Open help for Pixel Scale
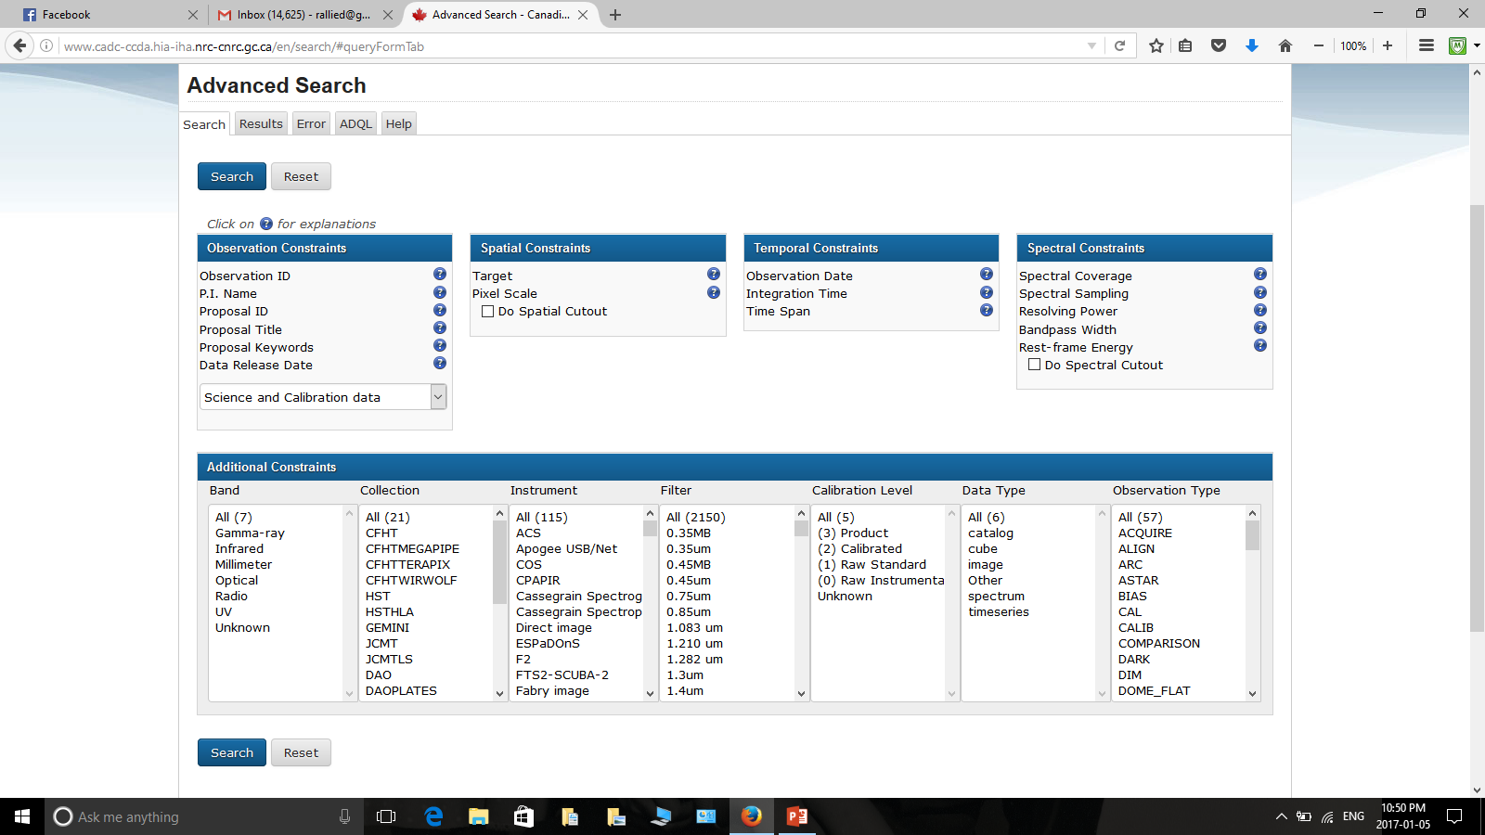1485x835 pixels. pyautogui.click(x=713, y=293)
